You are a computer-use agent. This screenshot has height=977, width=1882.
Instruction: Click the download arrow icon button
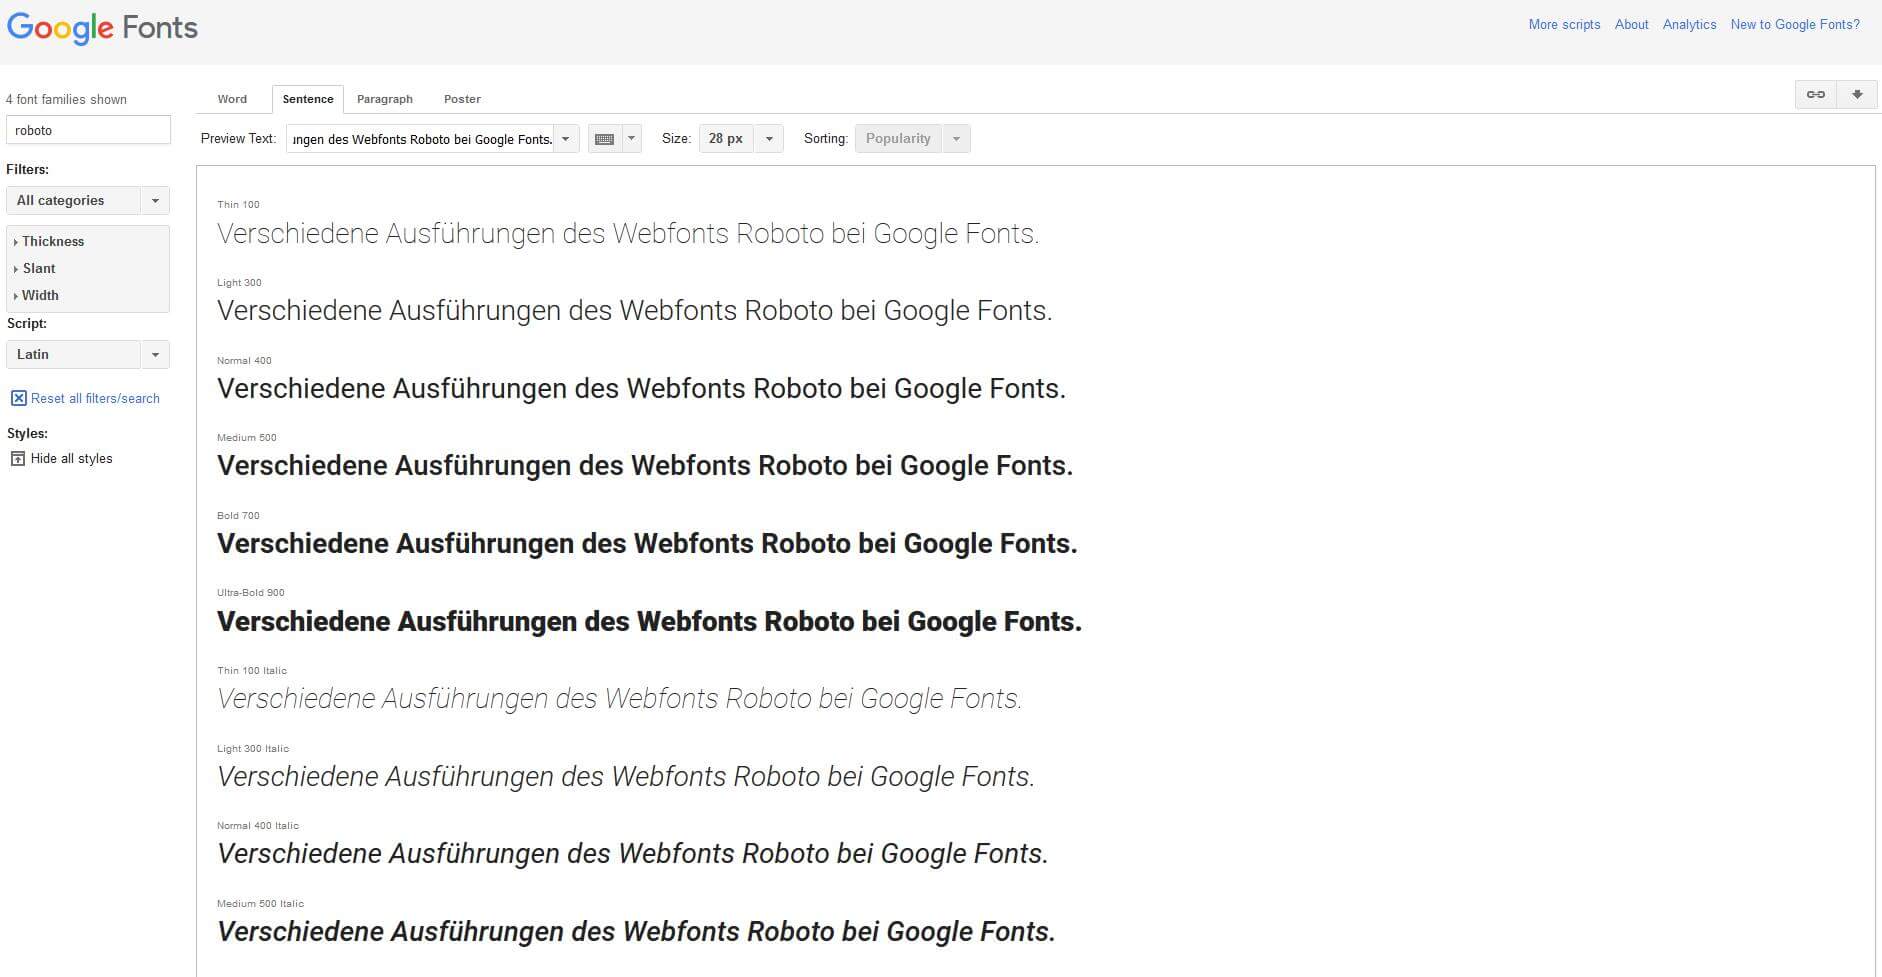tap(1857, 95)
